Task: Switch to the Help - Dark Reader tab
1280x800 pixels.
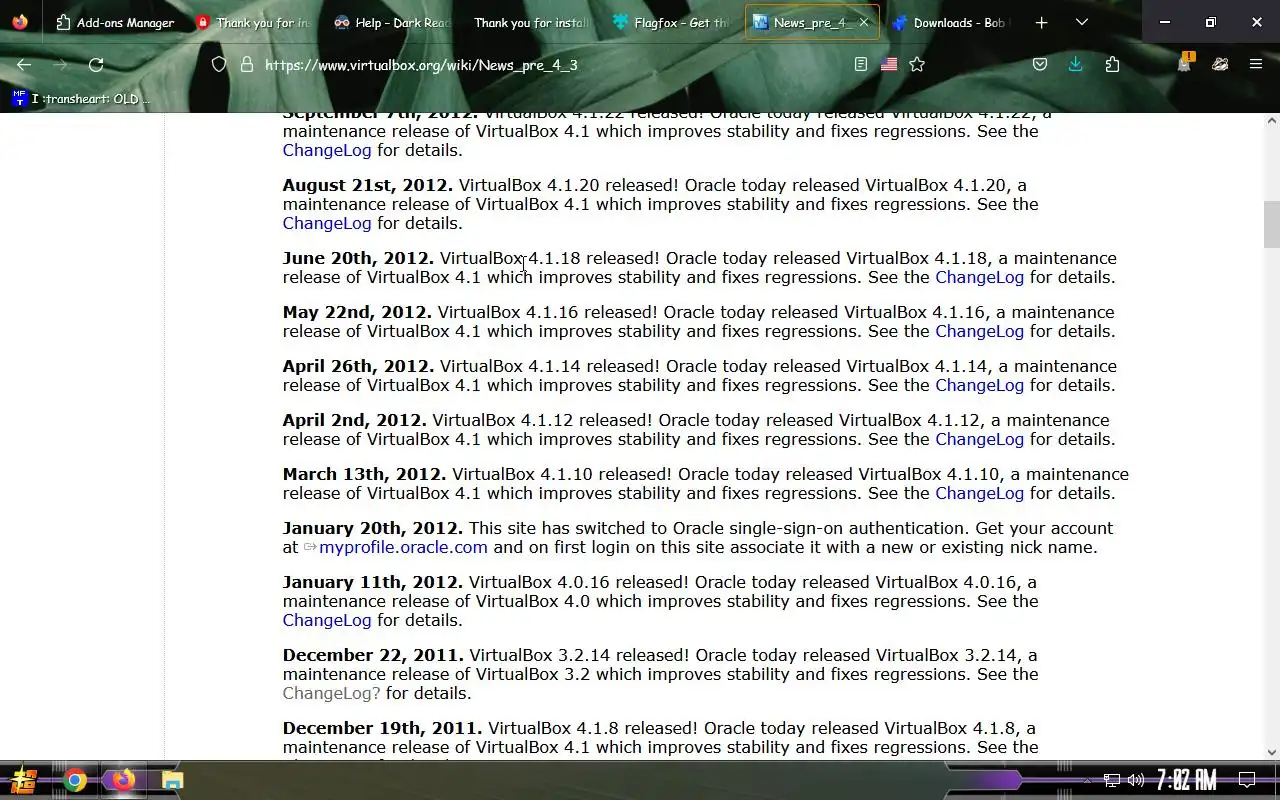Action: [394, 22]
